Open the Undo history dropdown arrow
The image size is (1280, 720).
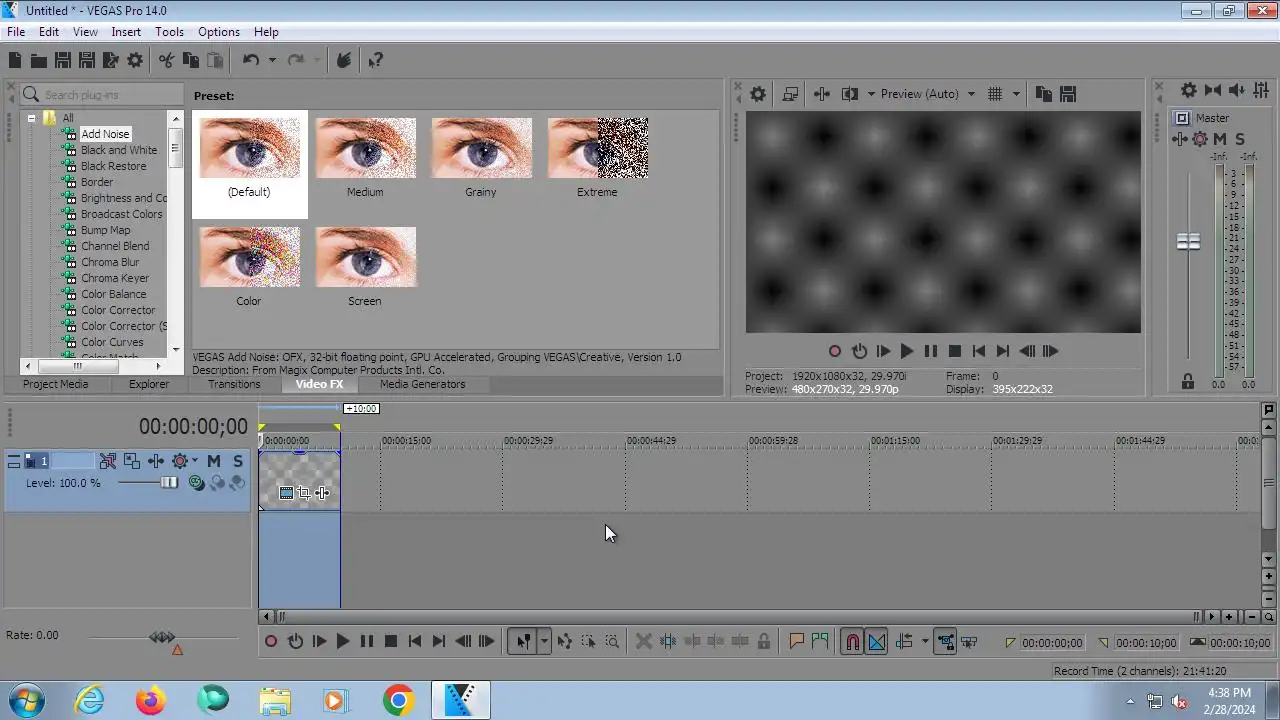pyautogui.click(x=271, y=61)
